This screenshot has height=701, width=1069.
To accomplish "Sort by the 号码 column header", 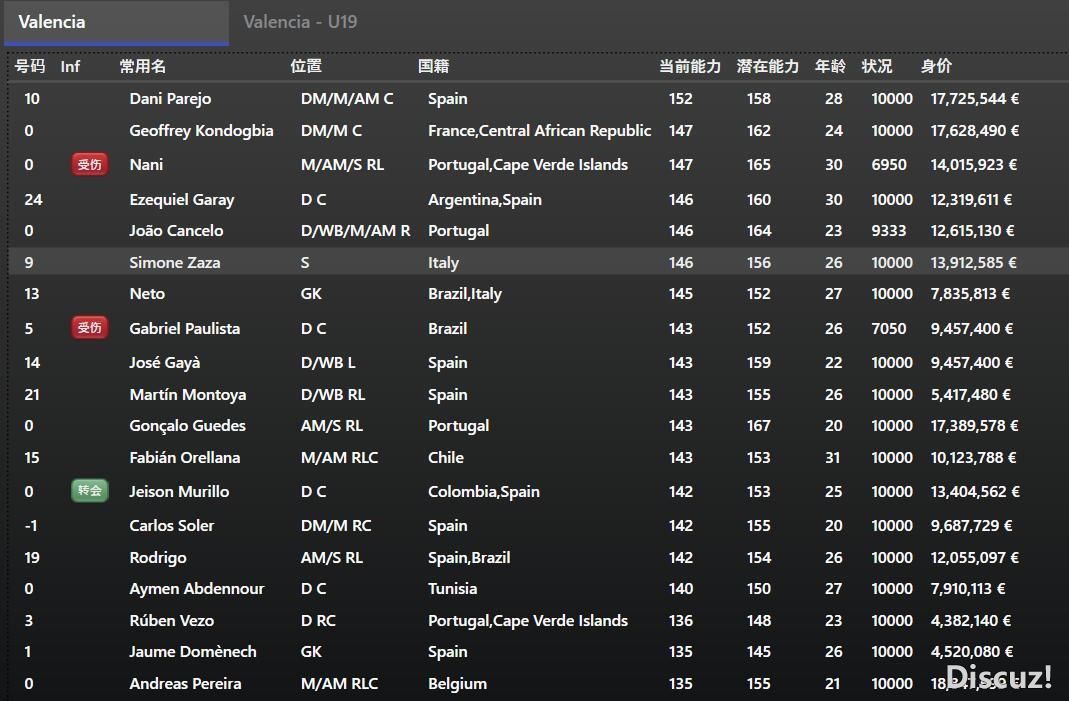I will (x=30, y=66).
